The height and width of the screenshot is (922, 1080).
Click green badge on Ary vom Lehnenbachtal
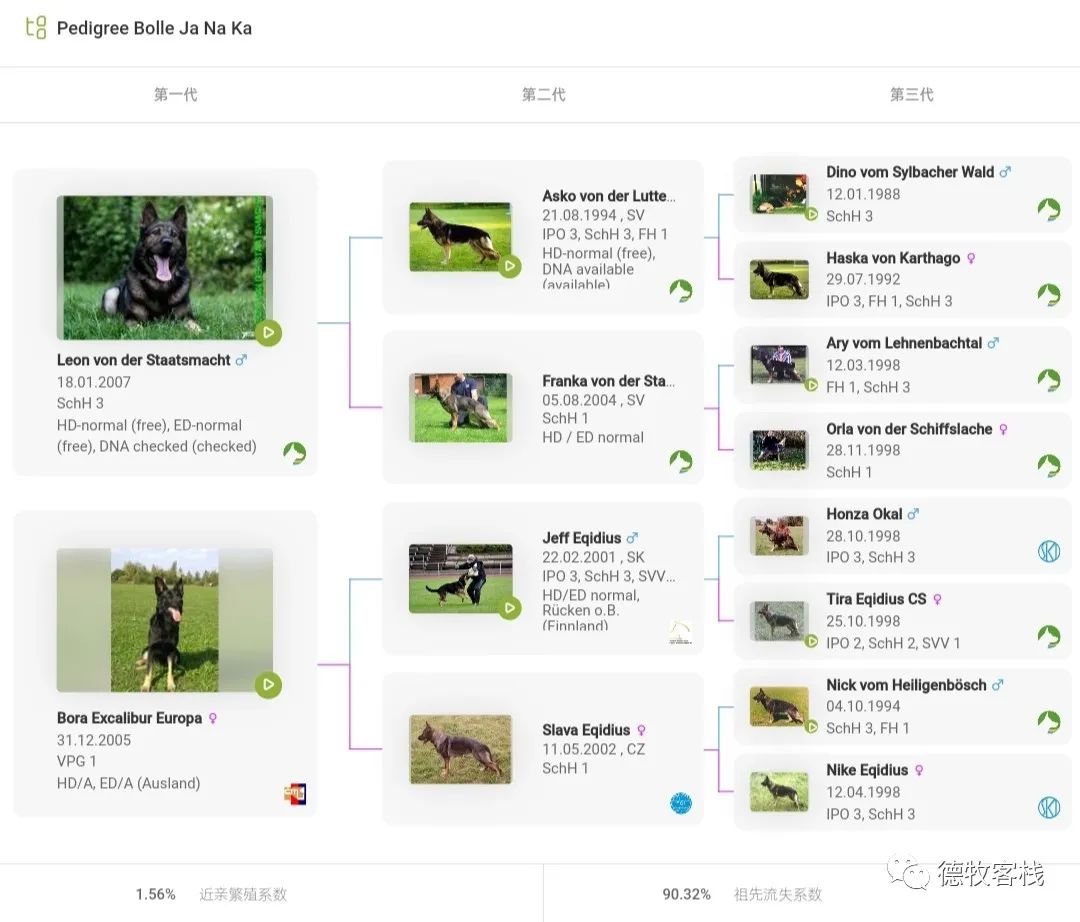(1049, 380)
